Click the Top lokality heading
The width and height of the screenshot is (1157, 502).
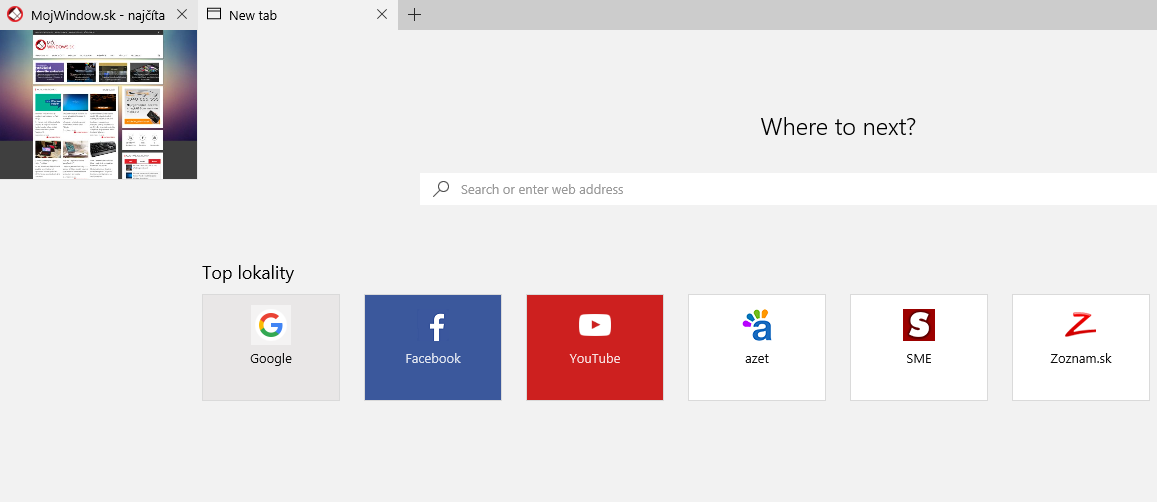pyautogui.click(x=248, y=272)
